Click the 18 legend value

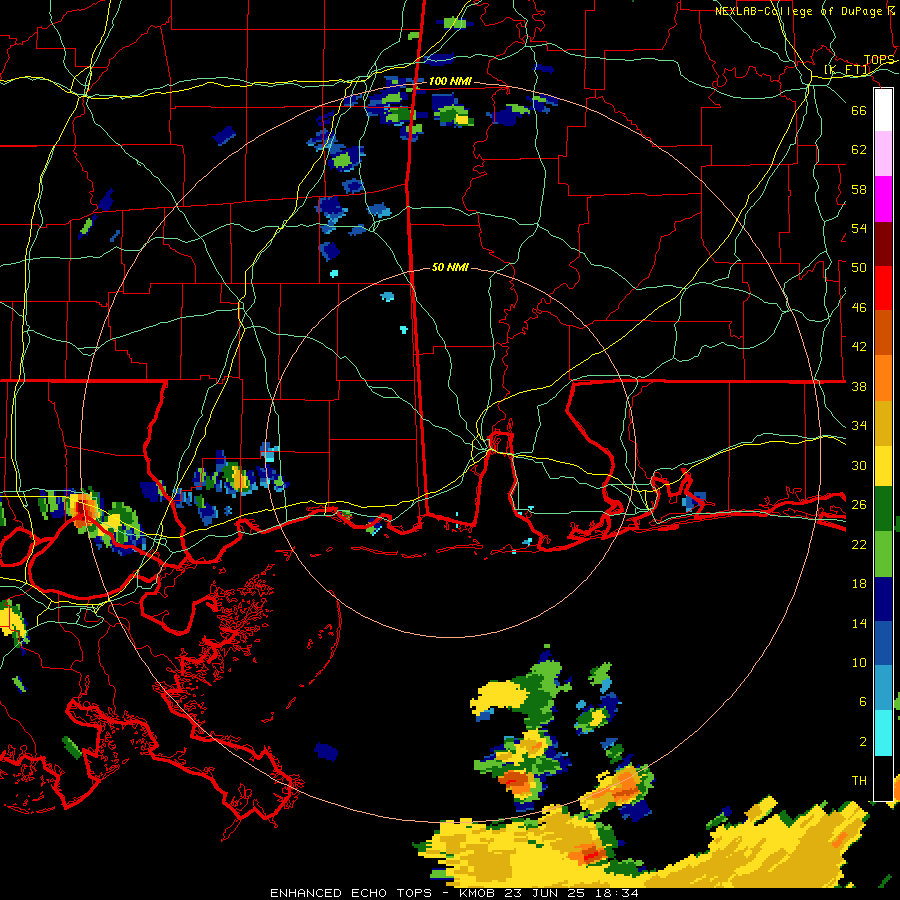point(859,584)
